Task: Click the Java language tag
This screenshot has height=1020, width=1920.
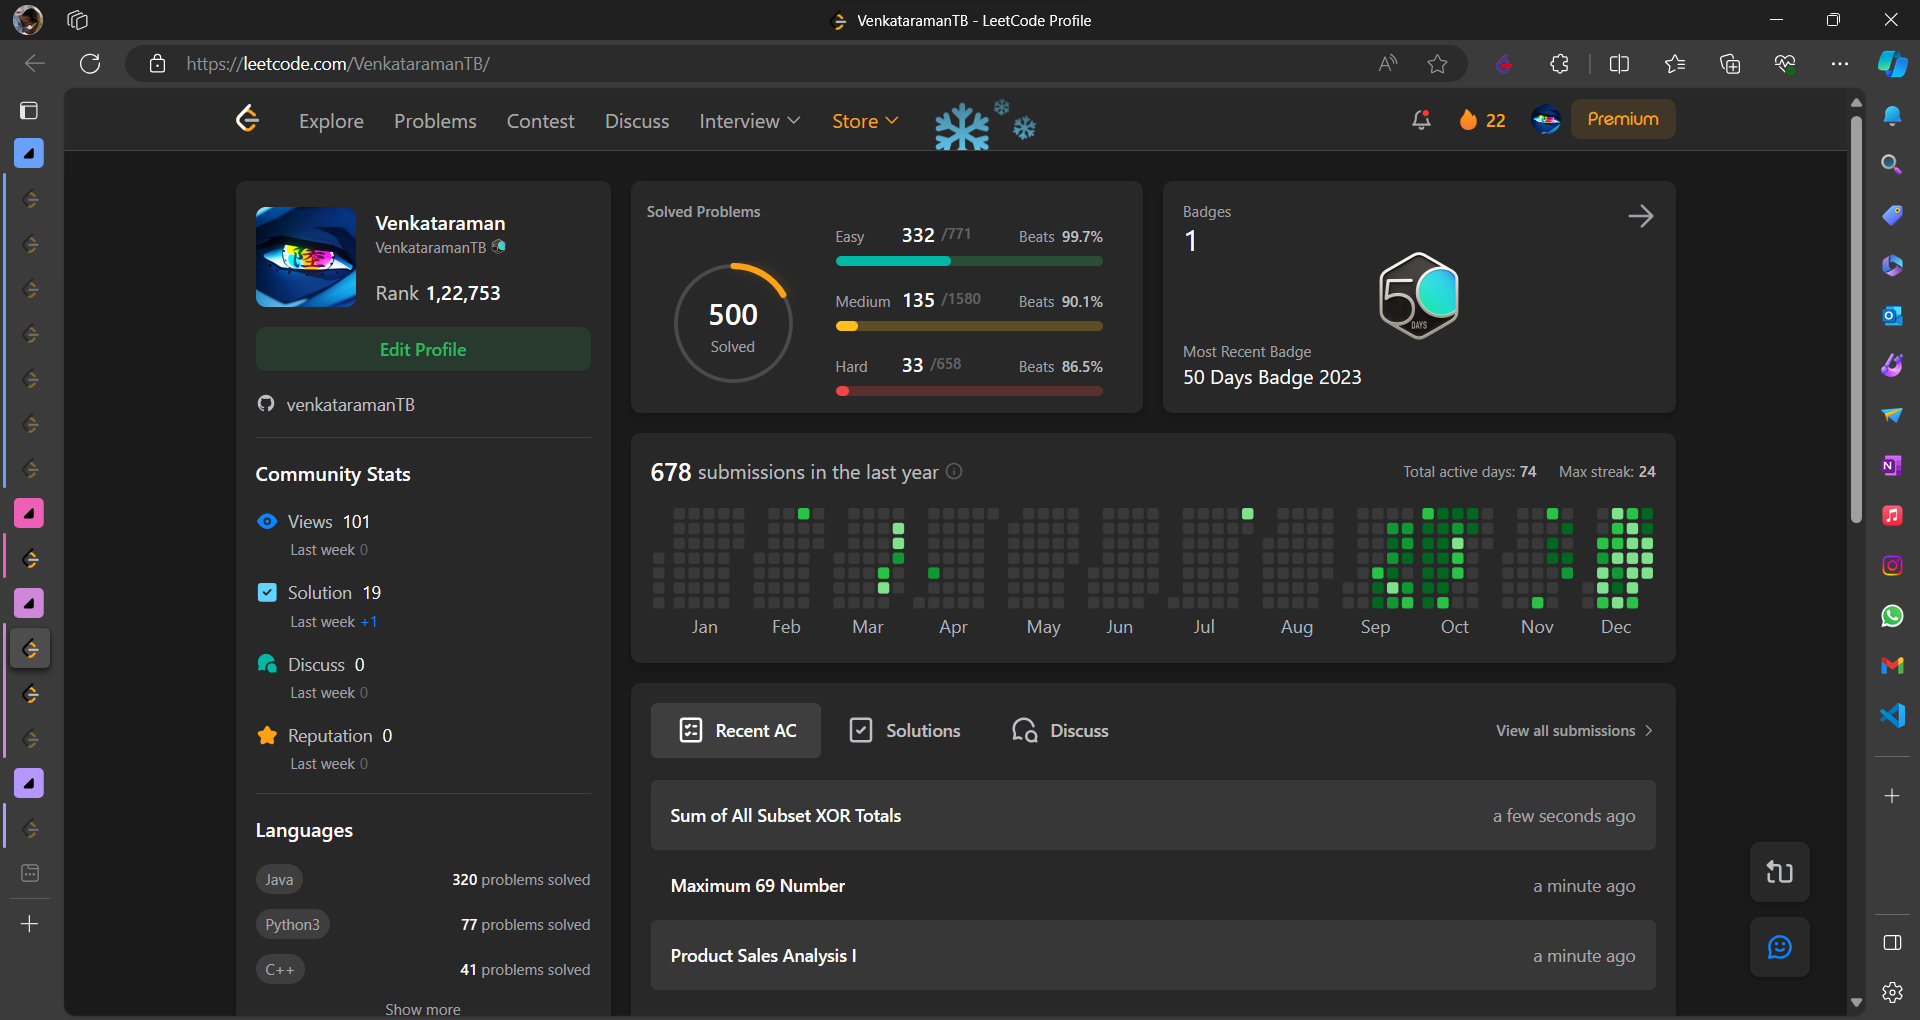Action: pyautogui.click(x=279, y=879)
